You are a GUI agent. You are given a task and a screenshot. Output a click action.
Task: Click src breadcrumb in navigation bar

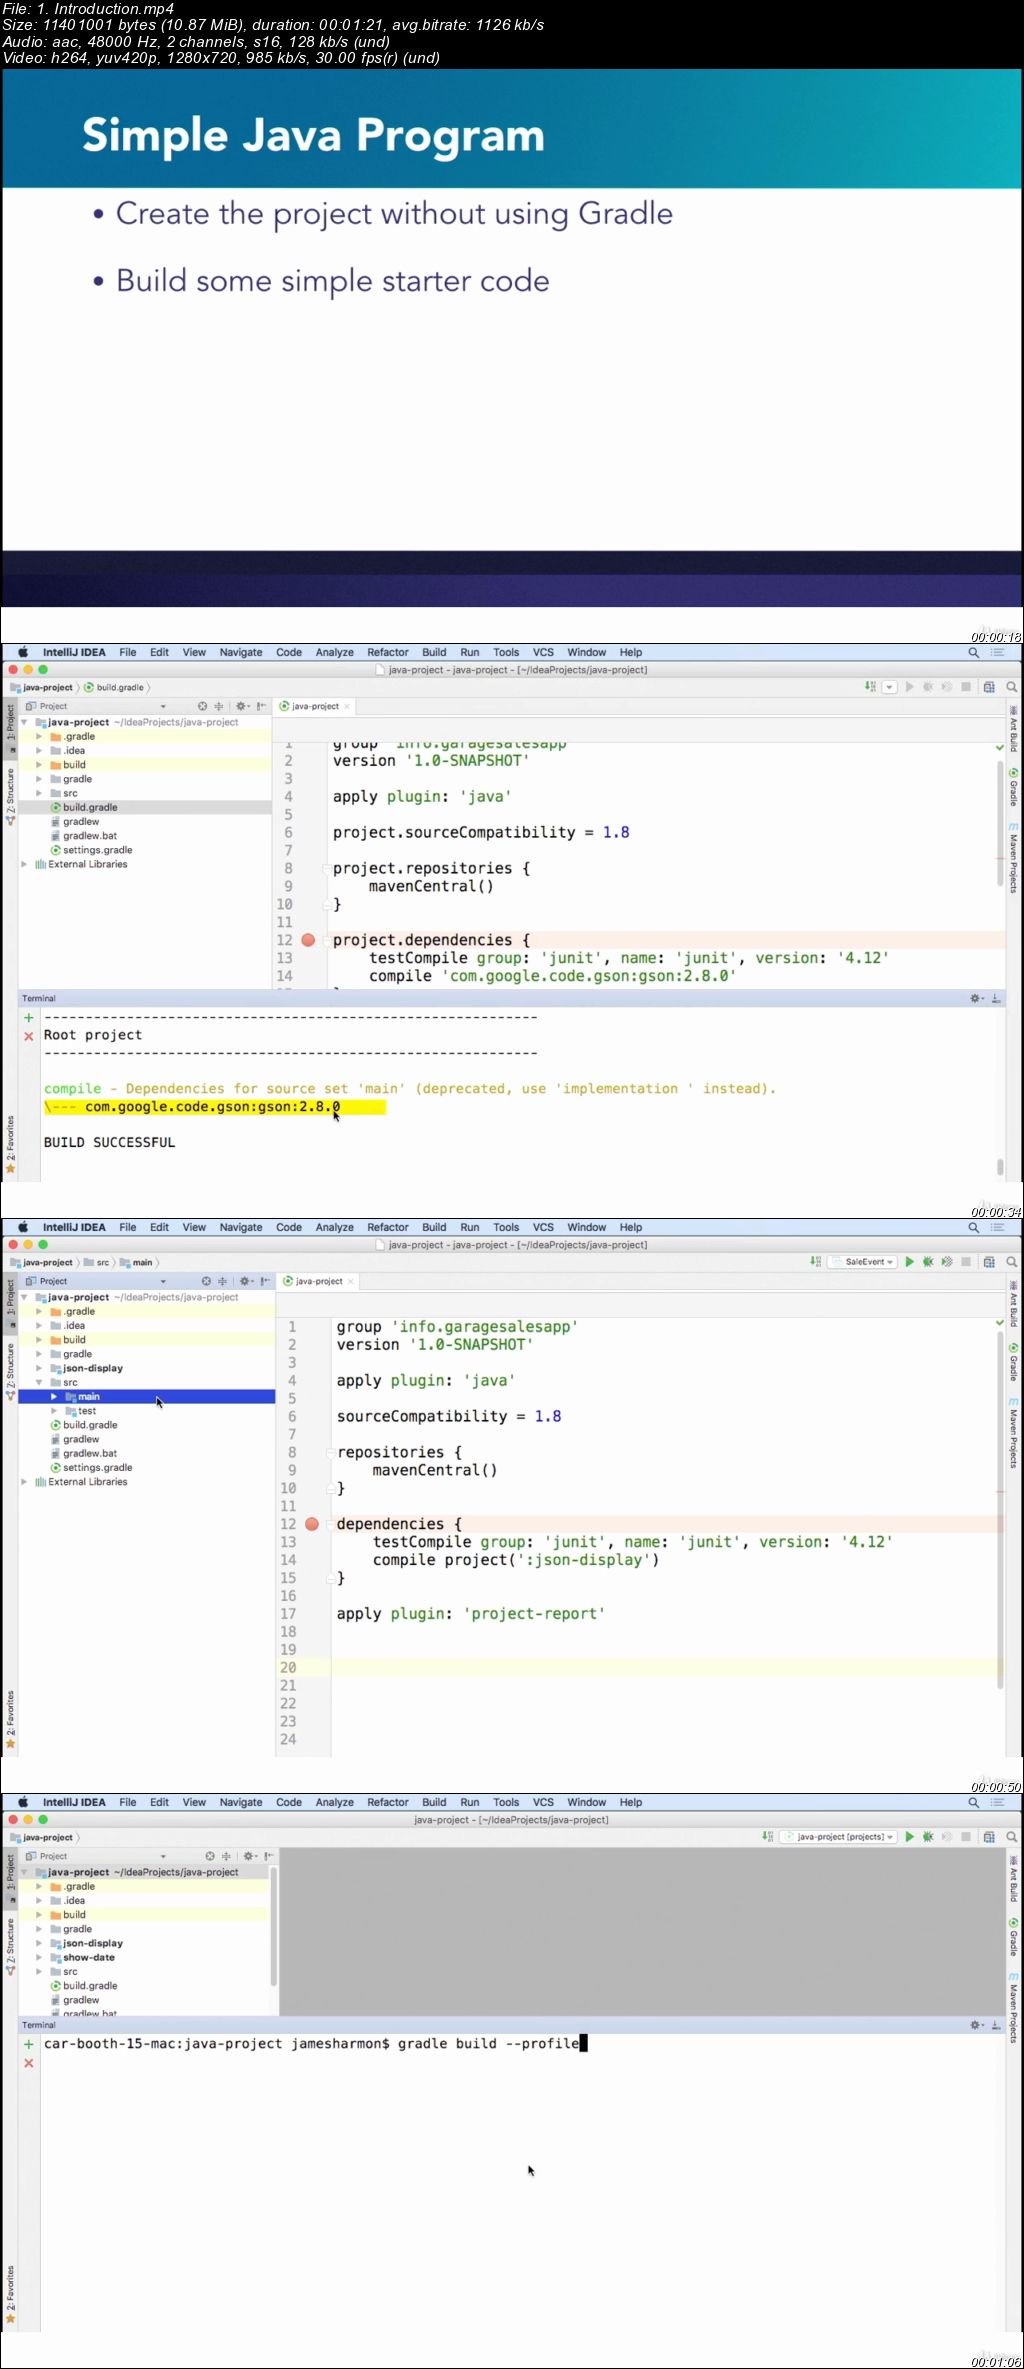click(97, 1262)
